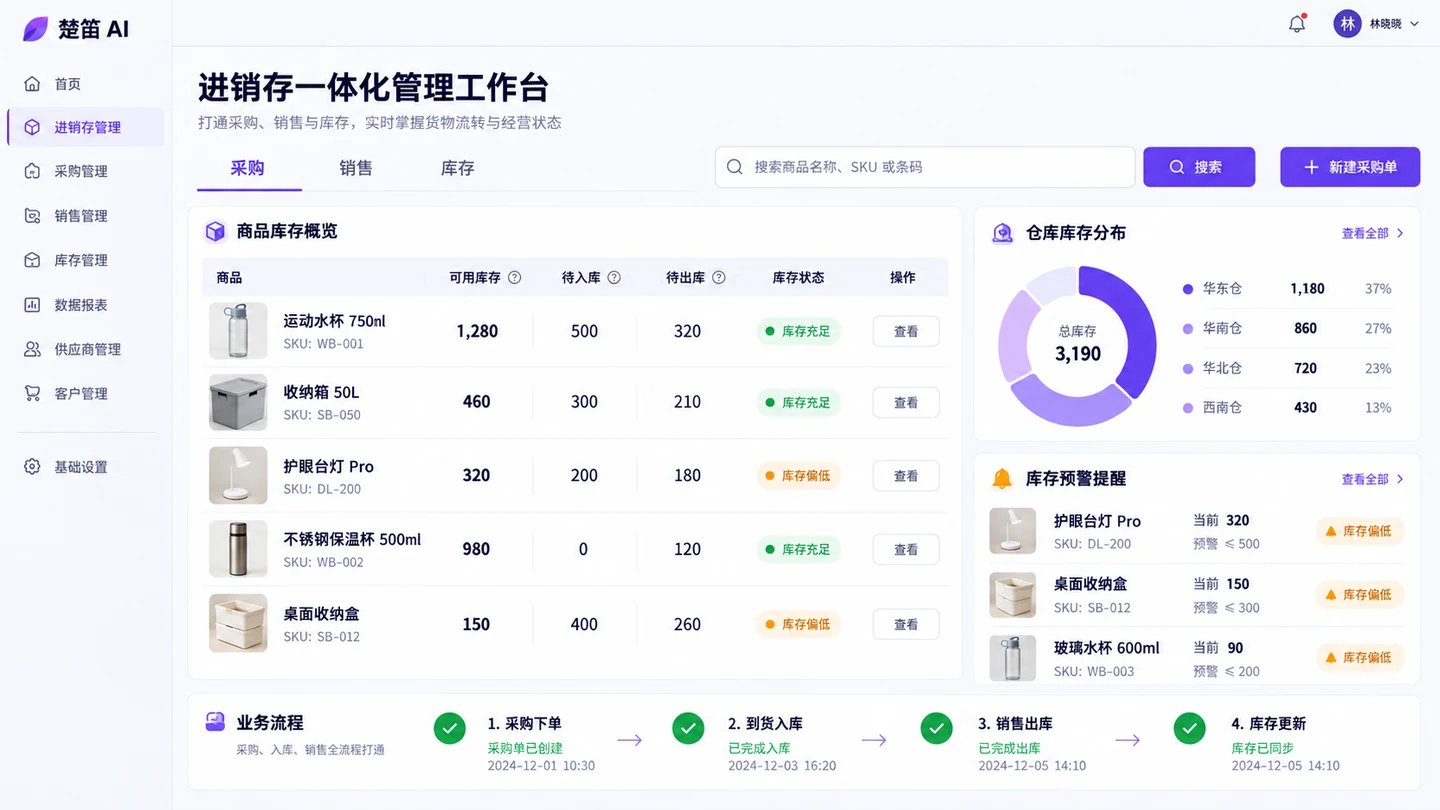This screenshot has height=810, width=1440.
Task: Click the 商品库存概览 cube icon
Action: [x=215, y=232]
